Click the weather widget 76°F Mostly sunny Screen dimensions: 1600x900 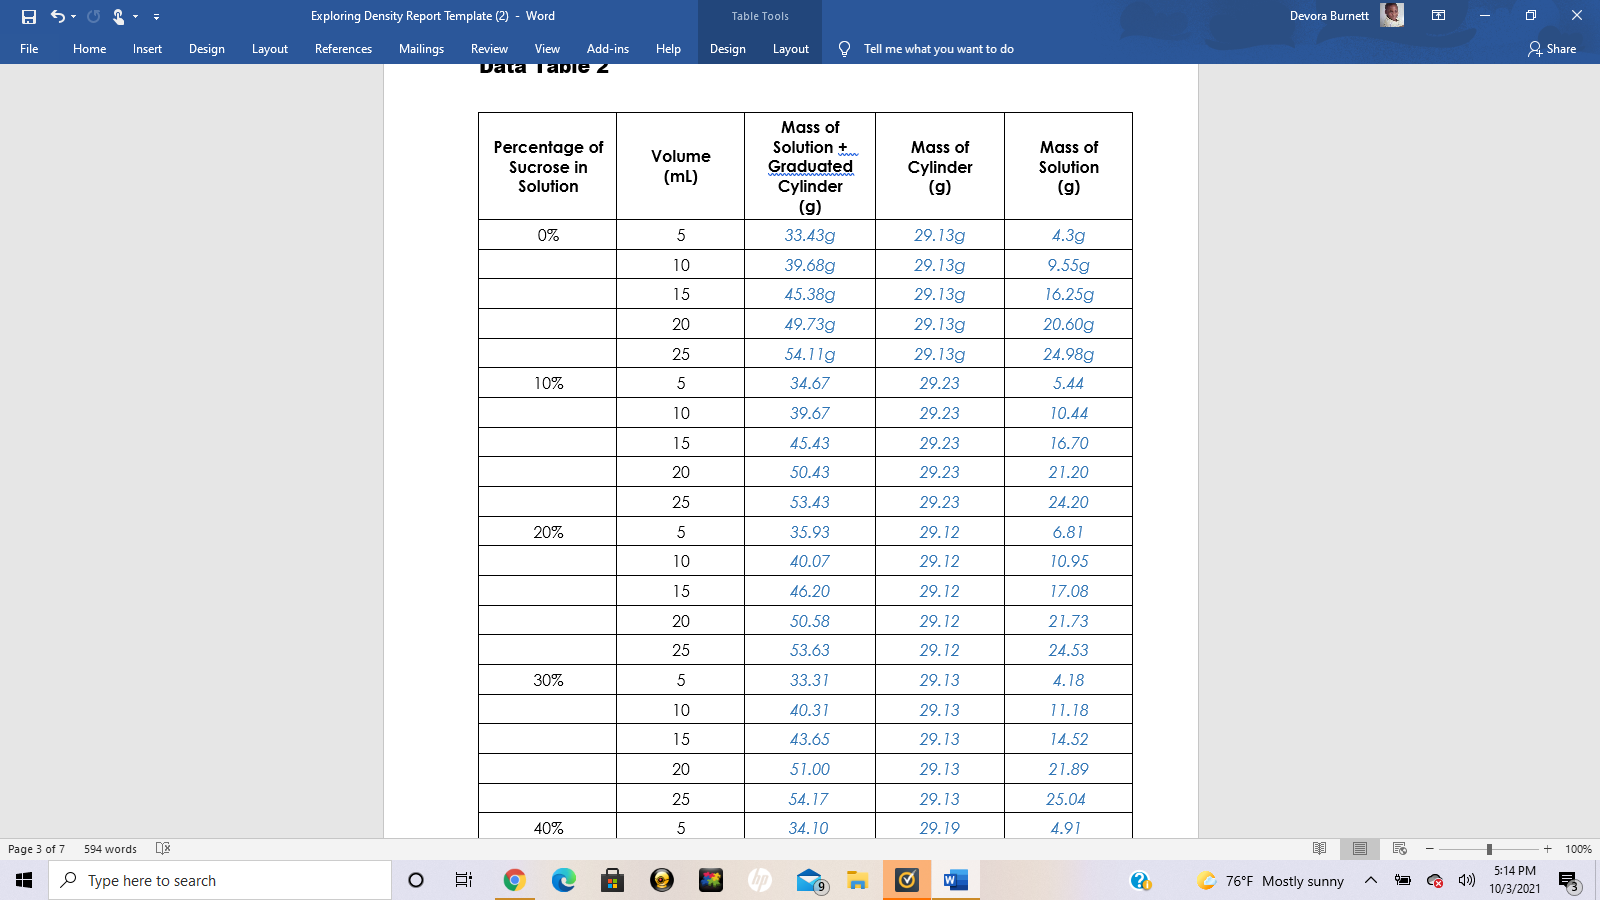point(1271,880)
